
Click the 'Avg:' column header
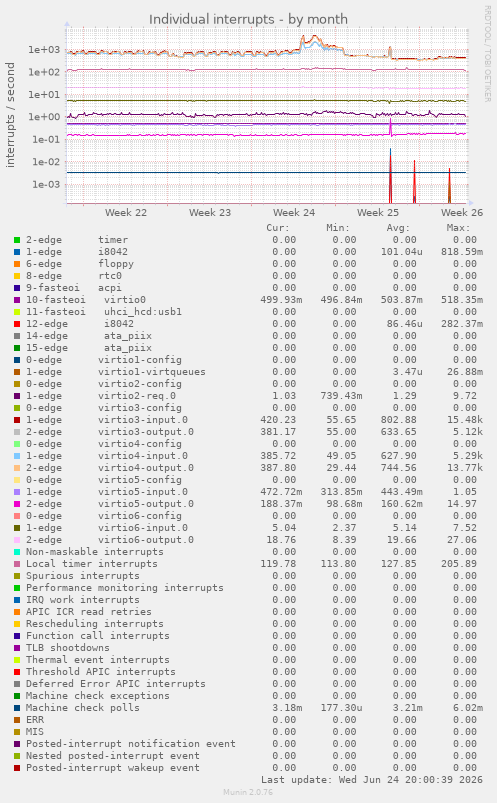point(398,228)
